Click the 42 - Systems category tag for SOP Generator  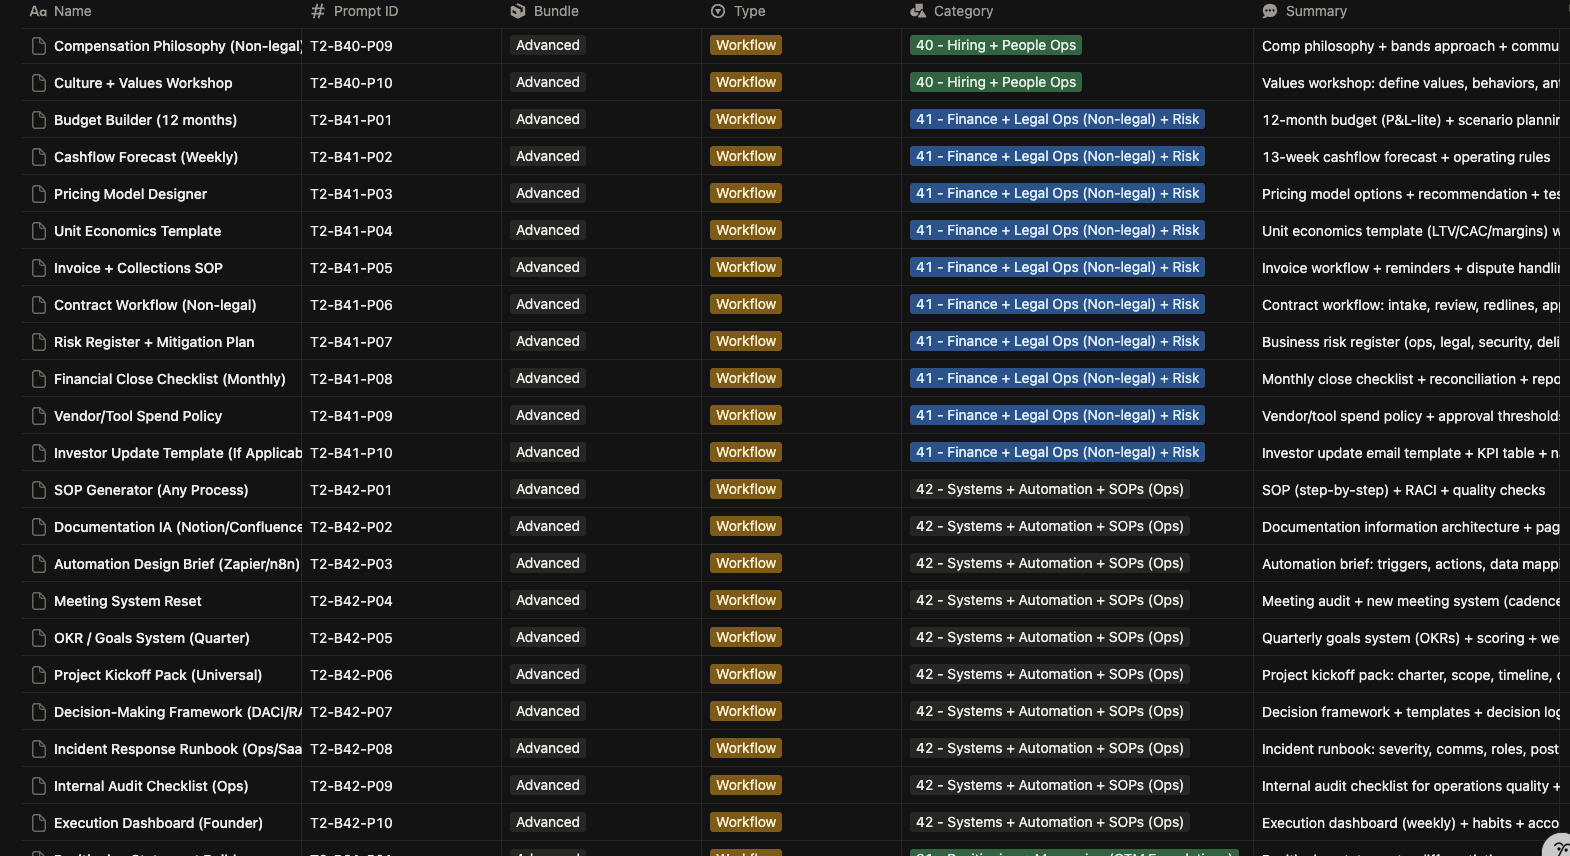coord(1050,489)
